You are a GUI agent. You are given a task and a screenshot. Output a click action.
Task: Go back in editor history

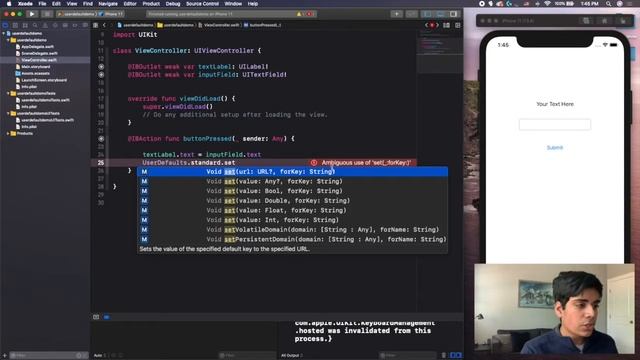click(x=104, y=25)
